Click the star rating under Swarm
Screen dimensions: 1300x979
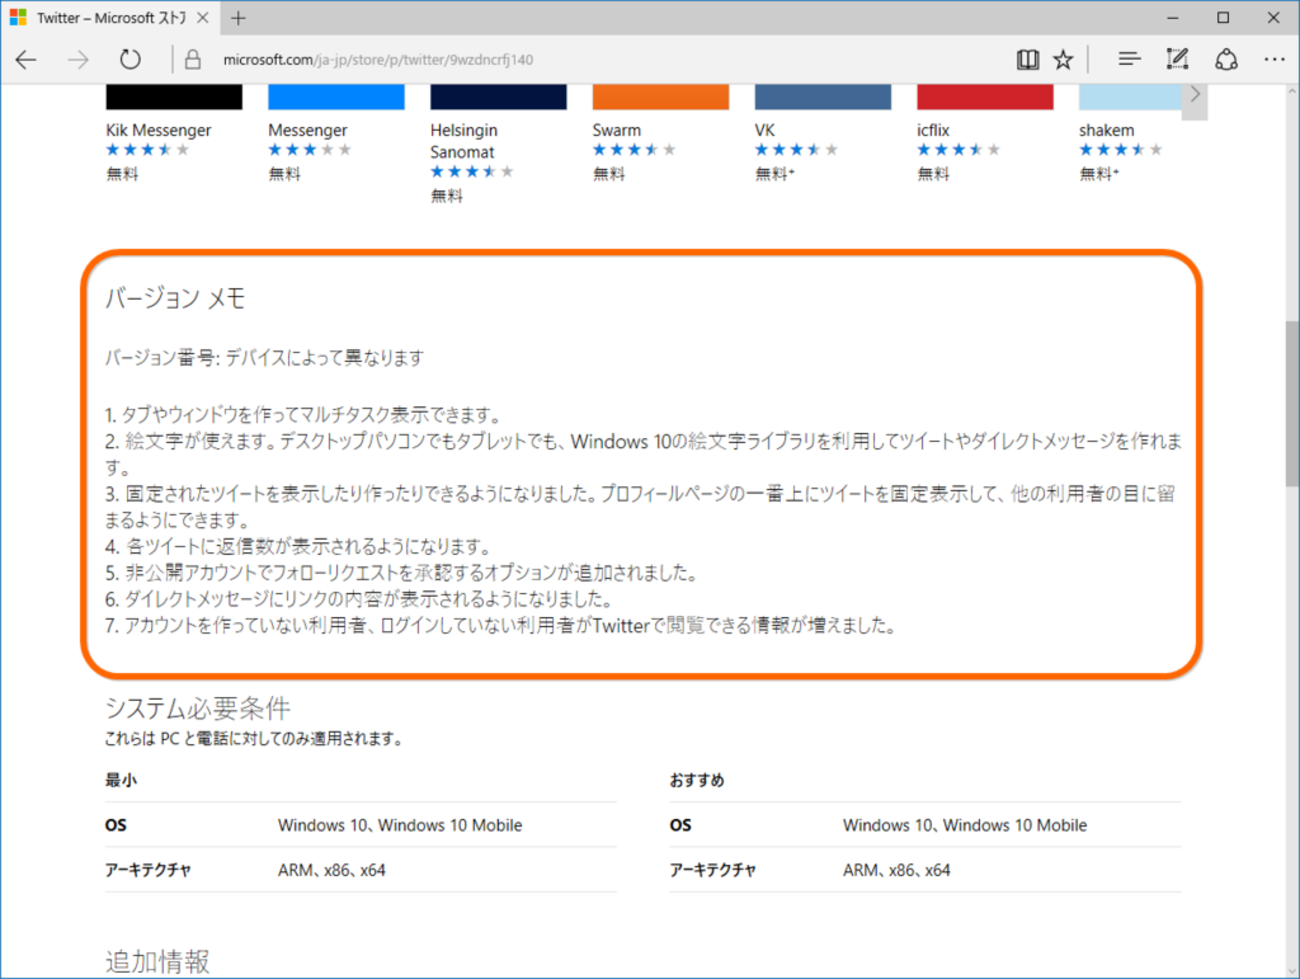(634, 150)
